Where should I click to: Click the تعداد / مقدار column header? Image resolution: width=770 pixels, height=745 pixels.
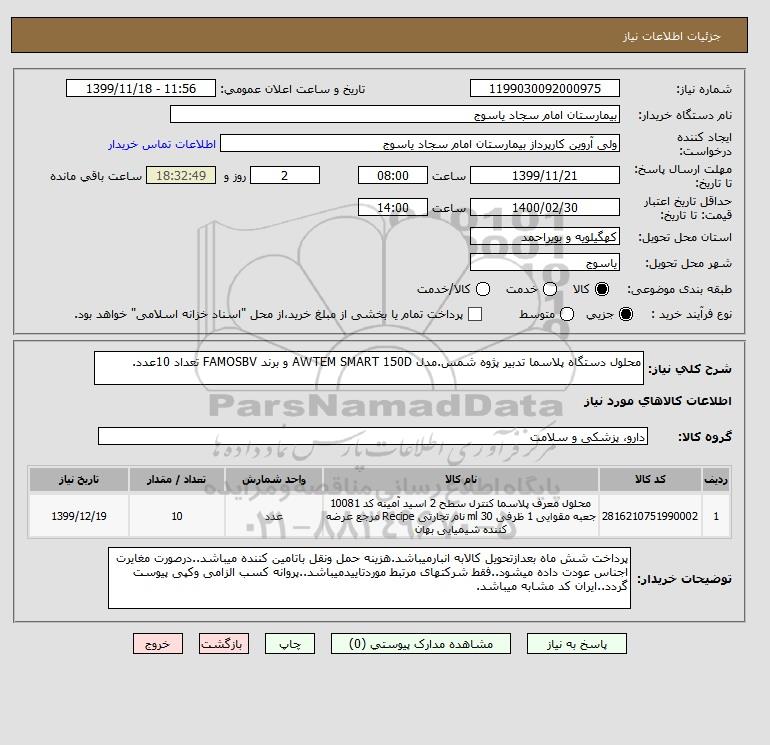177,479
